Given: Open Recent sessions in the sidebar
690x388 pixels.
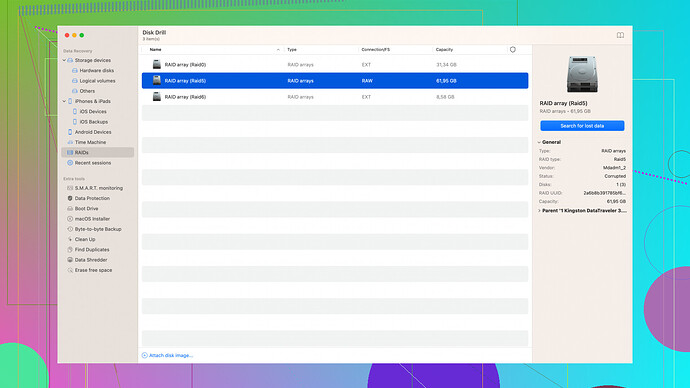Looking at the screenshot, I should point(93,163).
